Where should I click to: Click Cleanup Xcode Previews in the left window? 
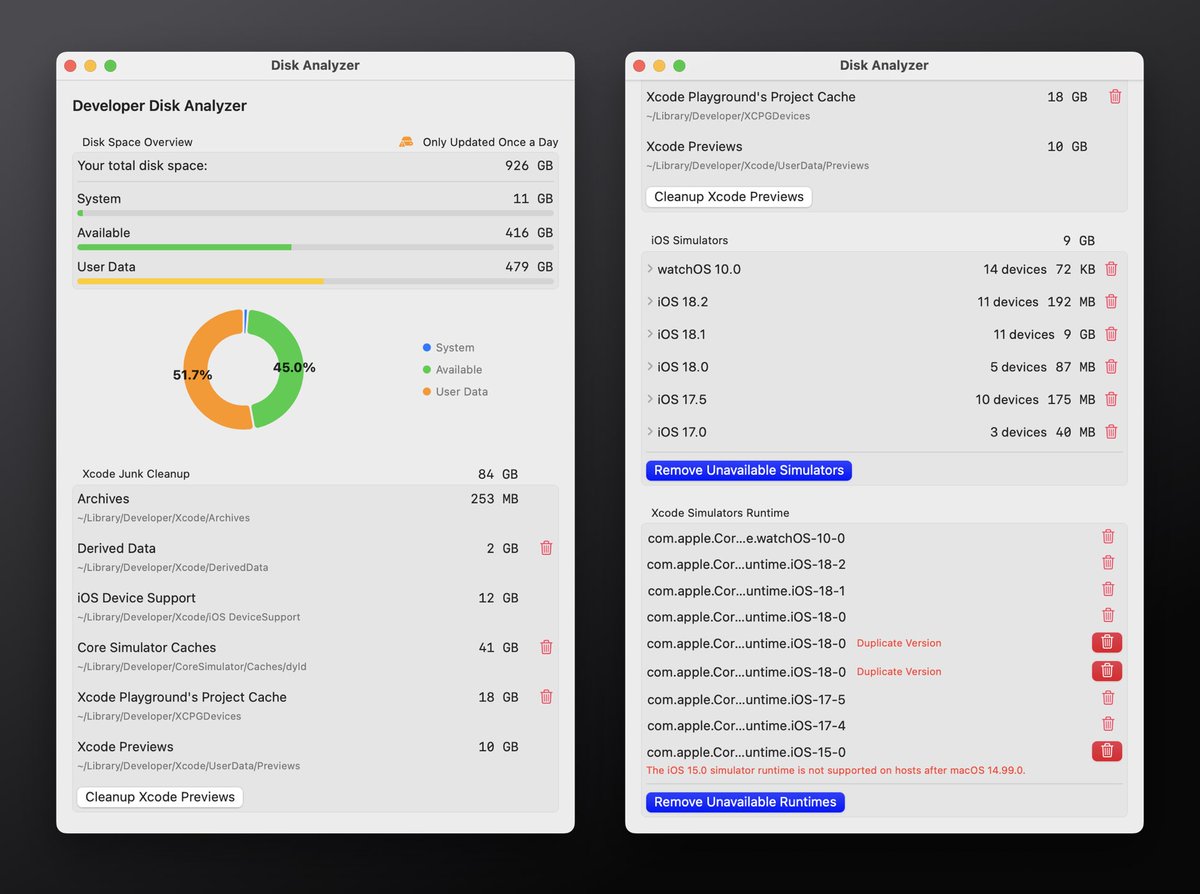click(160, 797)
